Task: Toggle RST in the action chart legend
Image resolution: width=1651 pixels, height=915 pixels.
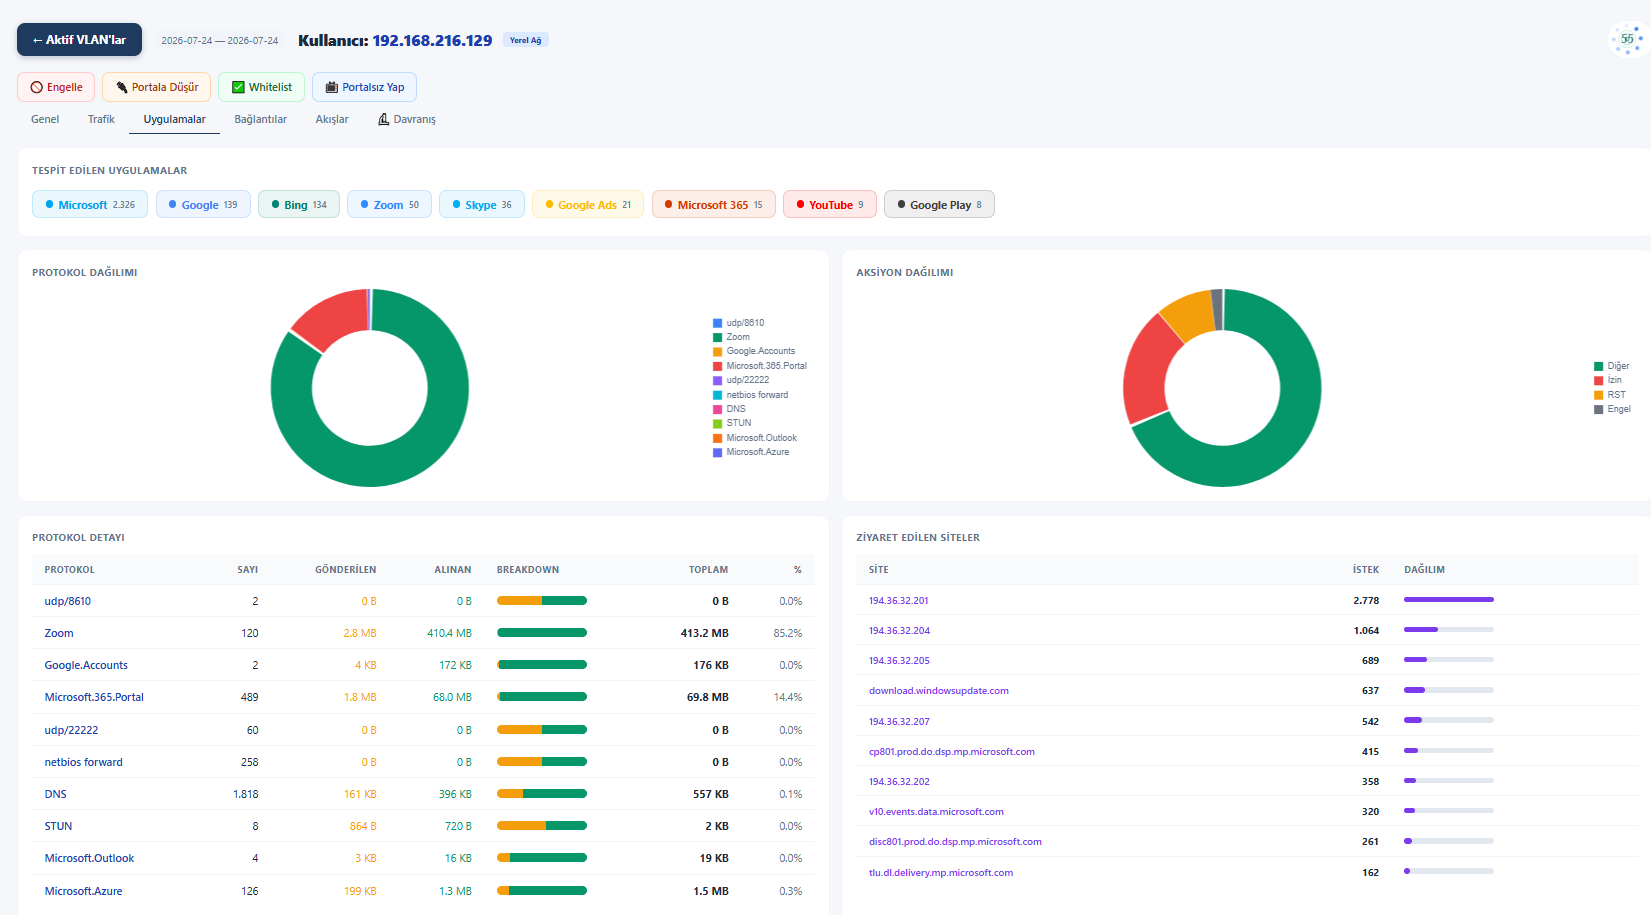Action: point(1610,395)
